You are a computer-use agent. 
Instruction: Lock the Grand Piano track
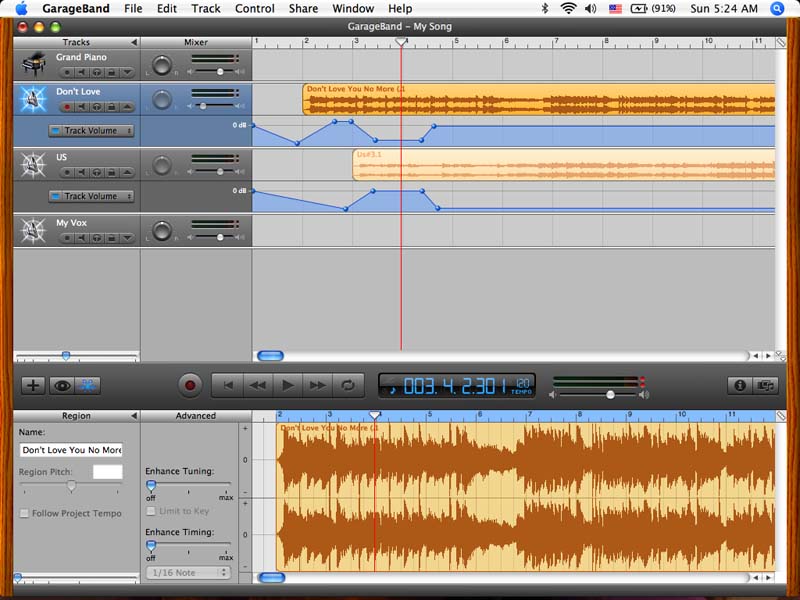(111, 72)
